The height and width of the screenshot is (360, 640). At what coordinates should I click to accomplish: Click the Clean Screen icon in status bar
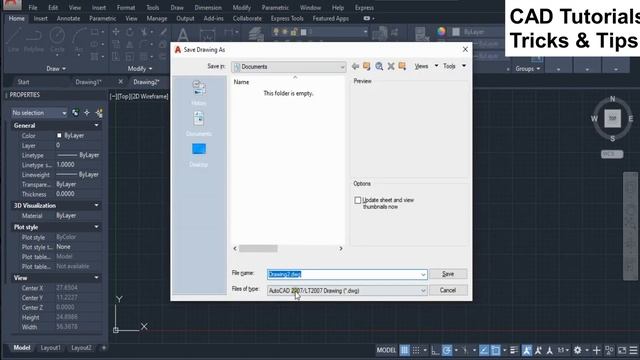622,350
